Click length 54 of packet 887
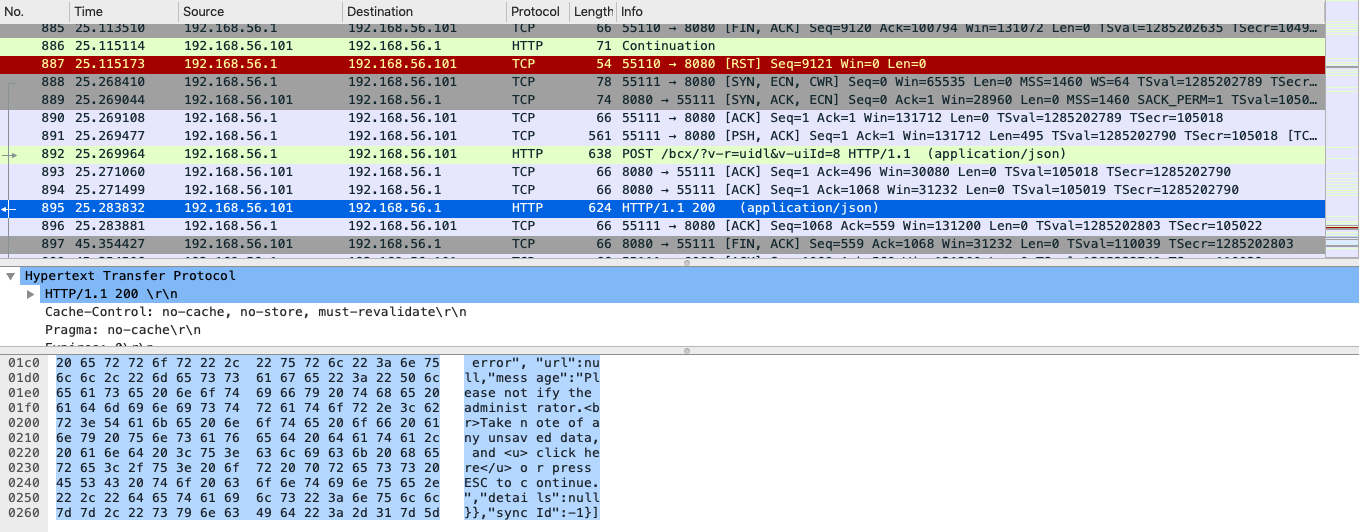 (x=605, y=64)
